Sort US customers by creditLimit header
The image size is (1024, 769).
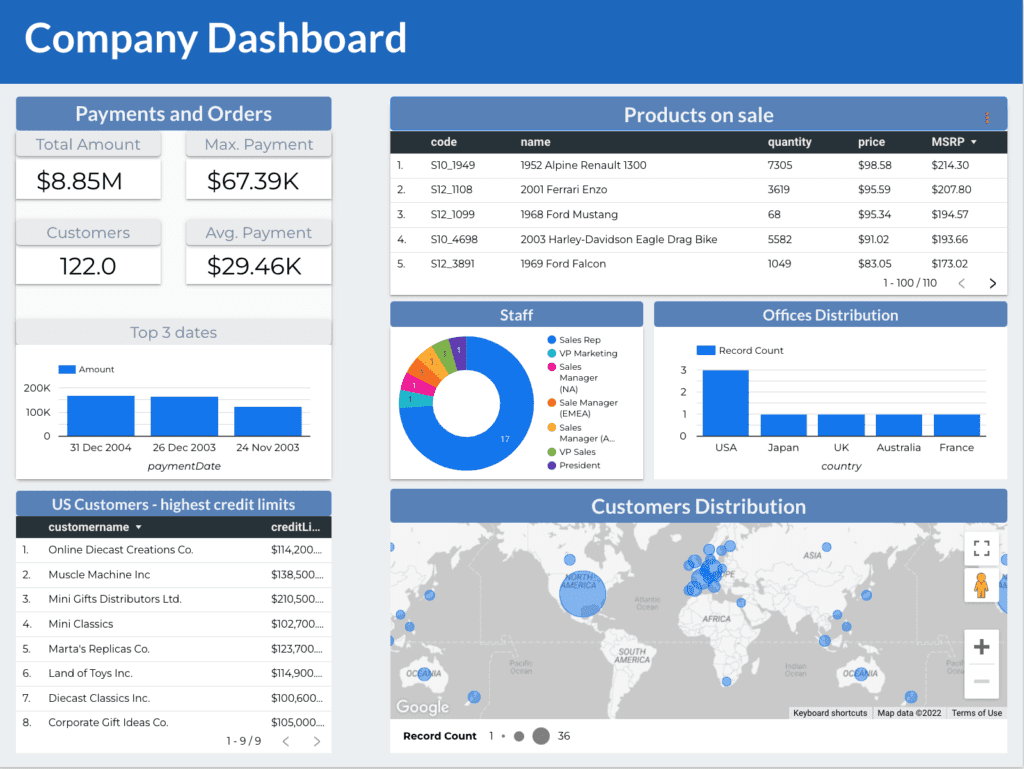coord(296,527)
